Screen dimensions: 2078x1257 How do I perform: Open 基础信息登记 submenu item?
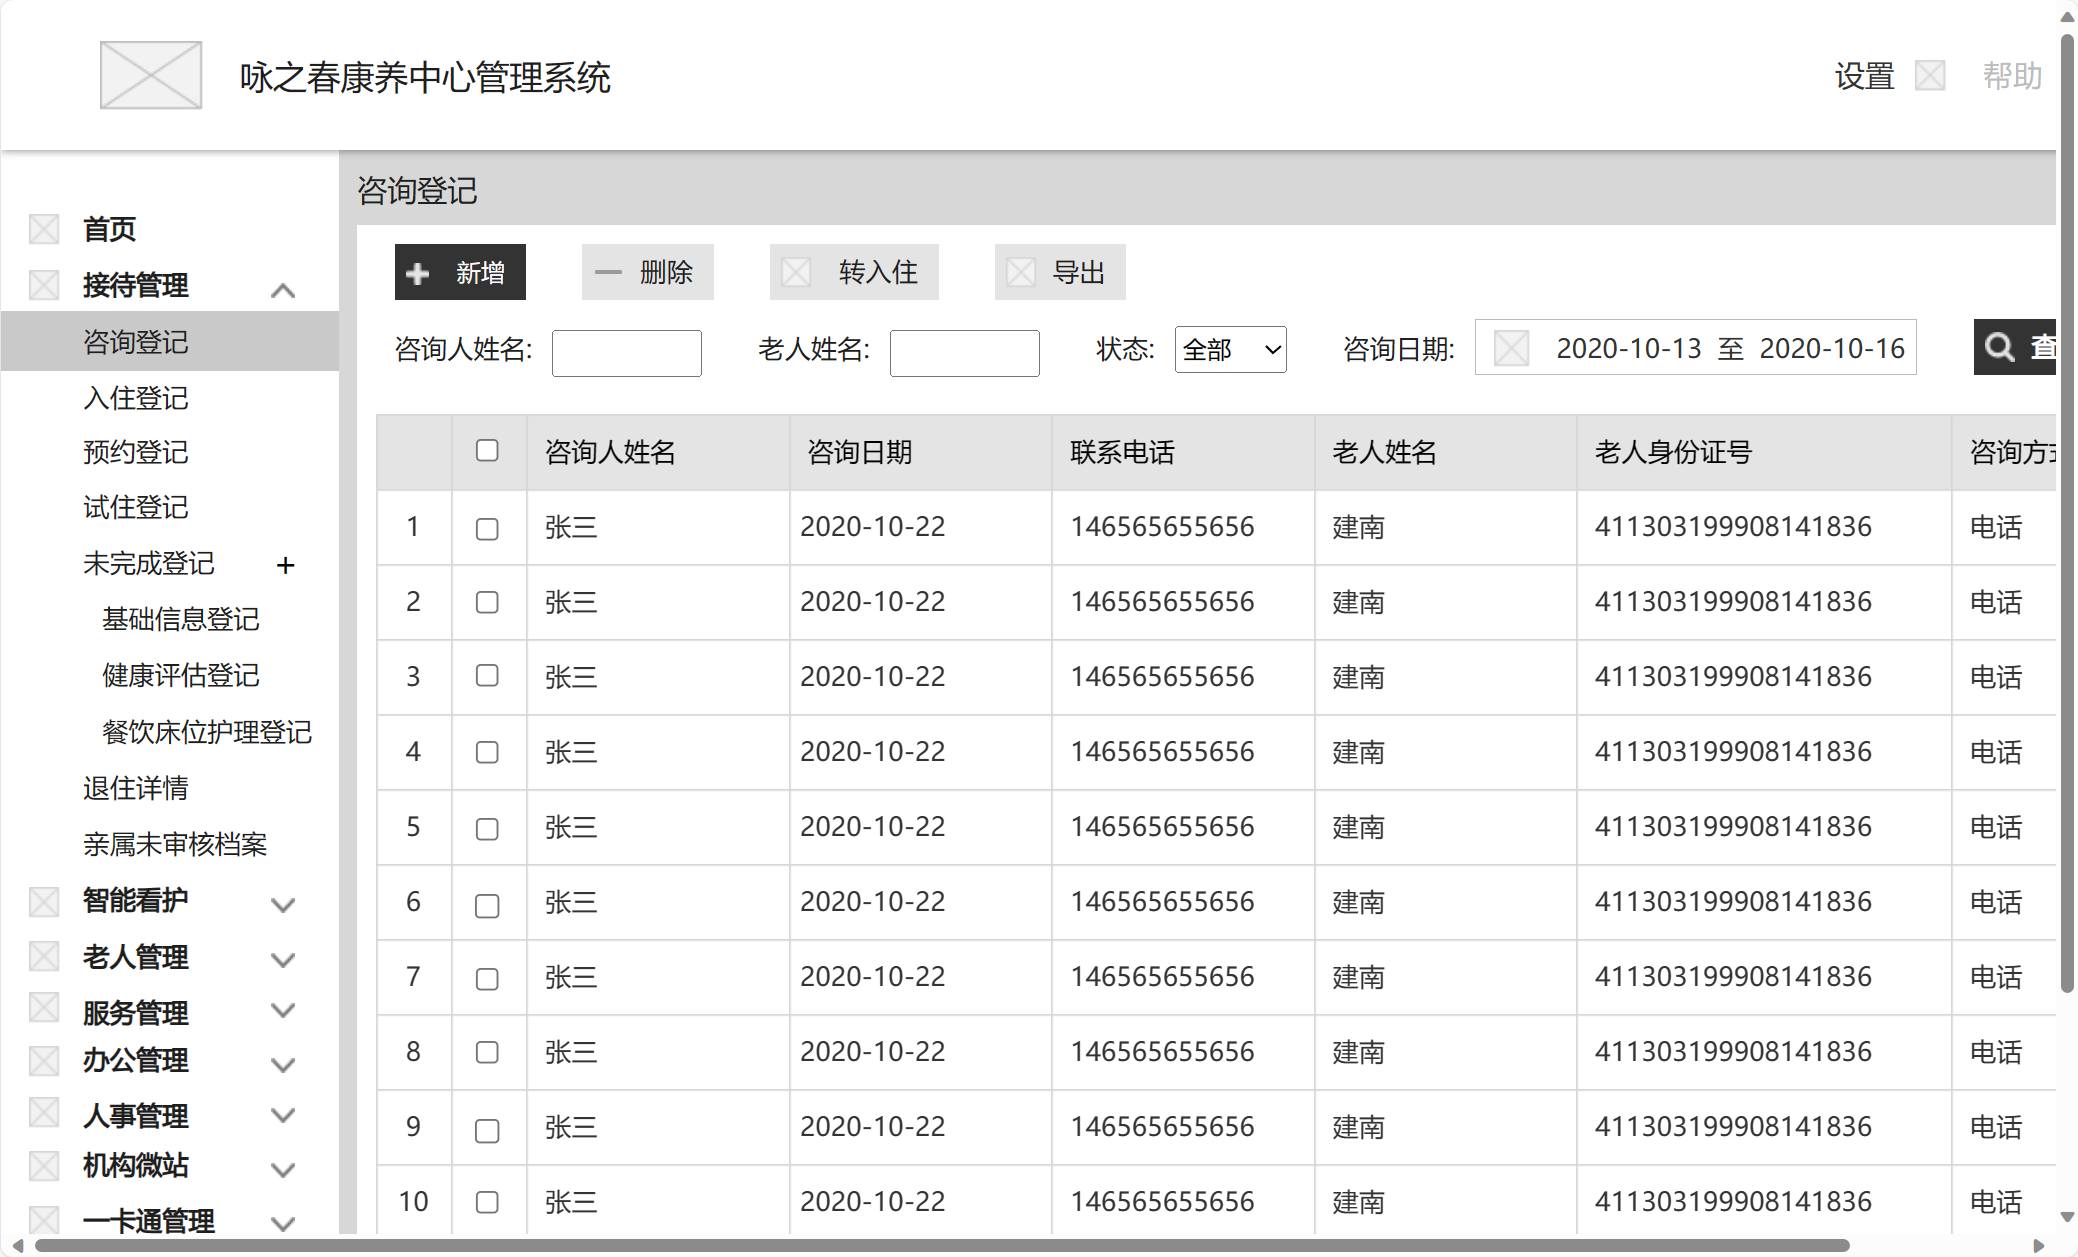pos(181,619)
